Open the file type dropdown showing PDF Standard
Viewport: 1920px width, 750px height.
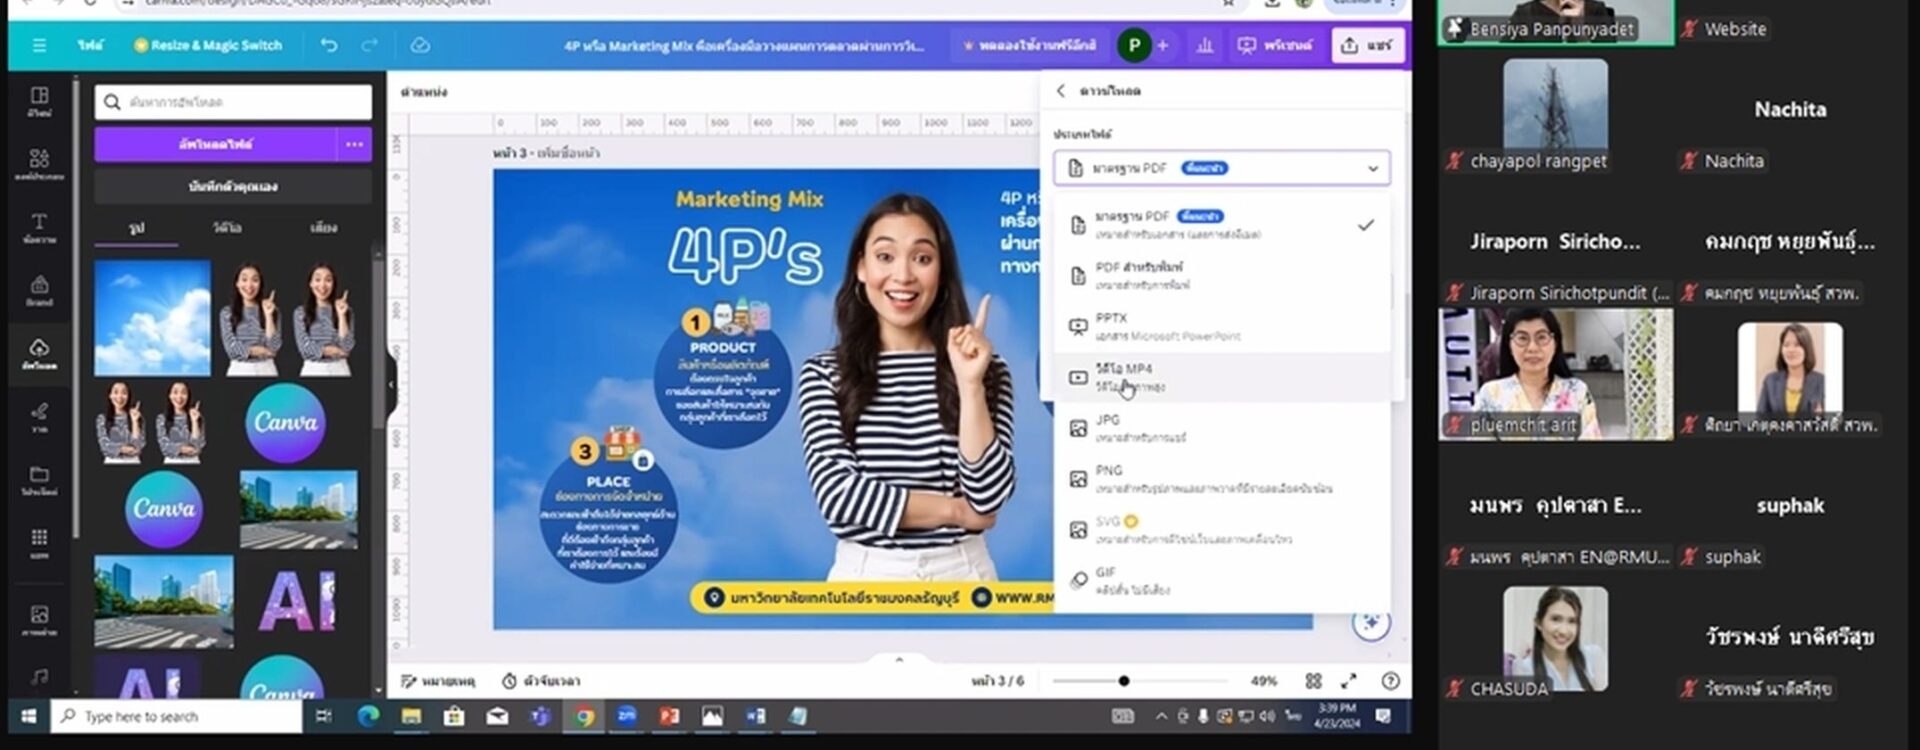click(x=1221, y=168)
